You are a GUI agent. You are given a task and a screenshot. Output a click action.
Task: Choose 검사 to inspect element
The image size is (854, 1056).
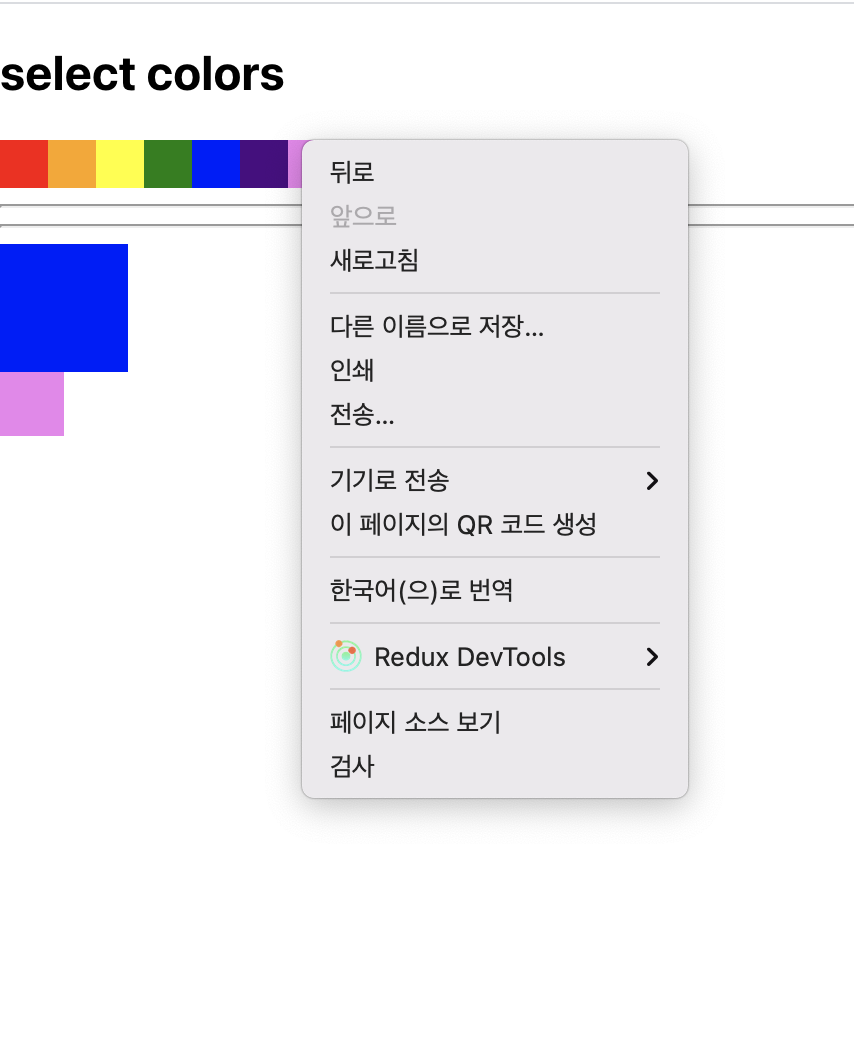coord(494,766)
